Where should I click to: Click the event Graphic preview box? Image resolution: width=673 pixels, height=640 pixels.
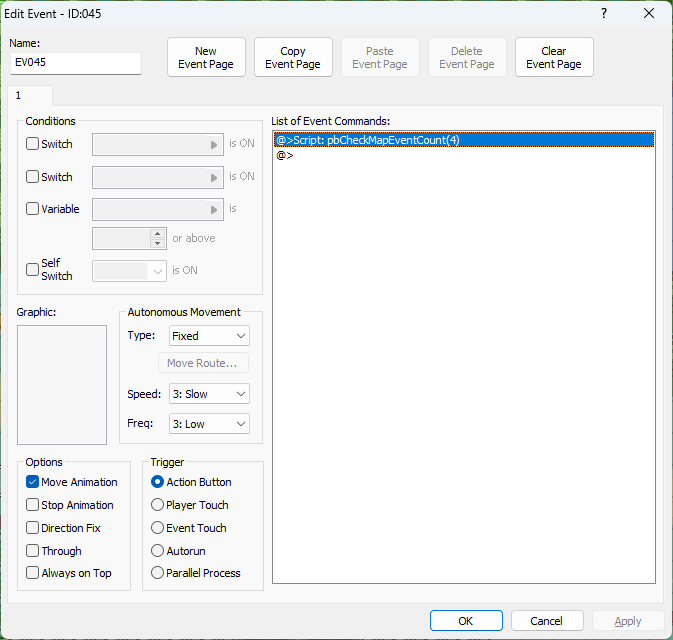pyautogui.click(x=62, y=384)
